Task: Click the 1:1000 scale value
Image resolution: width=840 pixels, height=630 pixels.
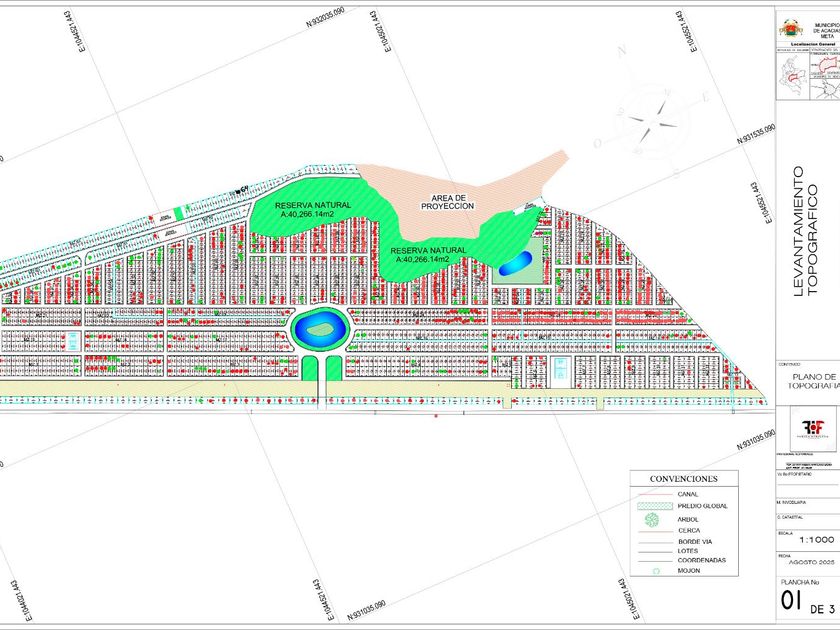Action: tap(817, 540)
